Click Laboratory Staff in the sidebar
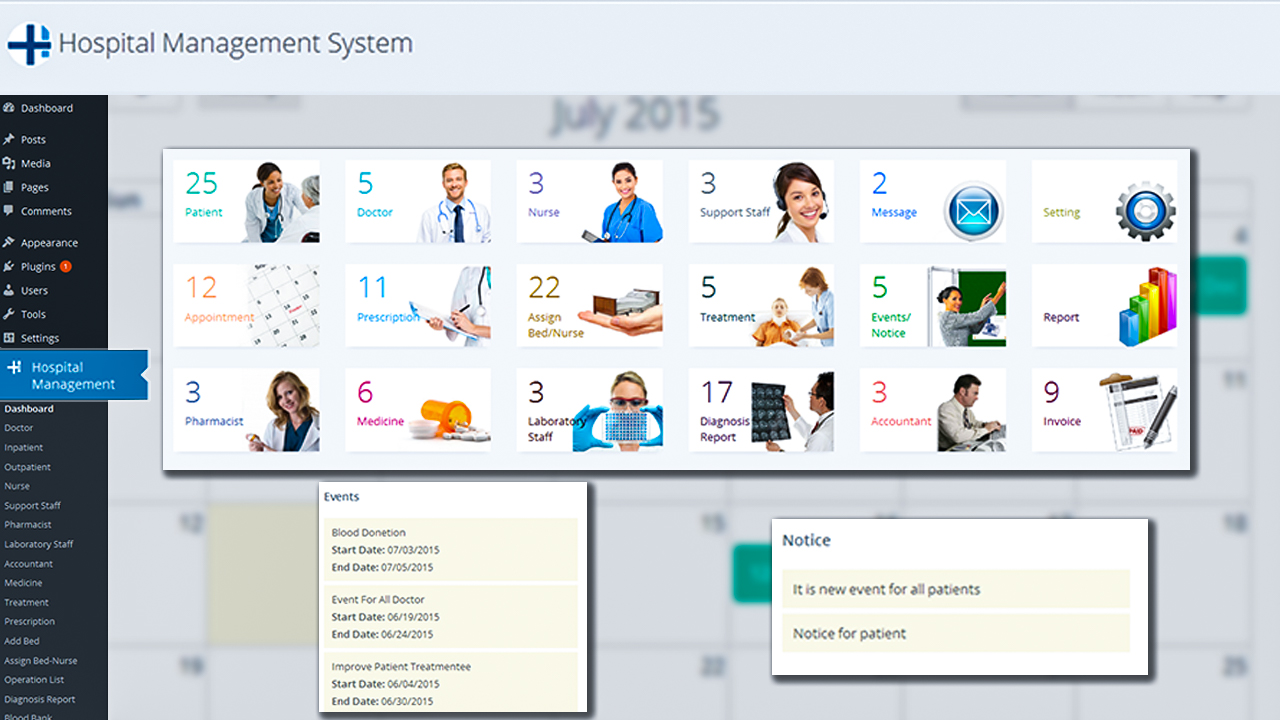Image resolution: width=1280 pixels, height=720 pixels. [x=39, y=545]
